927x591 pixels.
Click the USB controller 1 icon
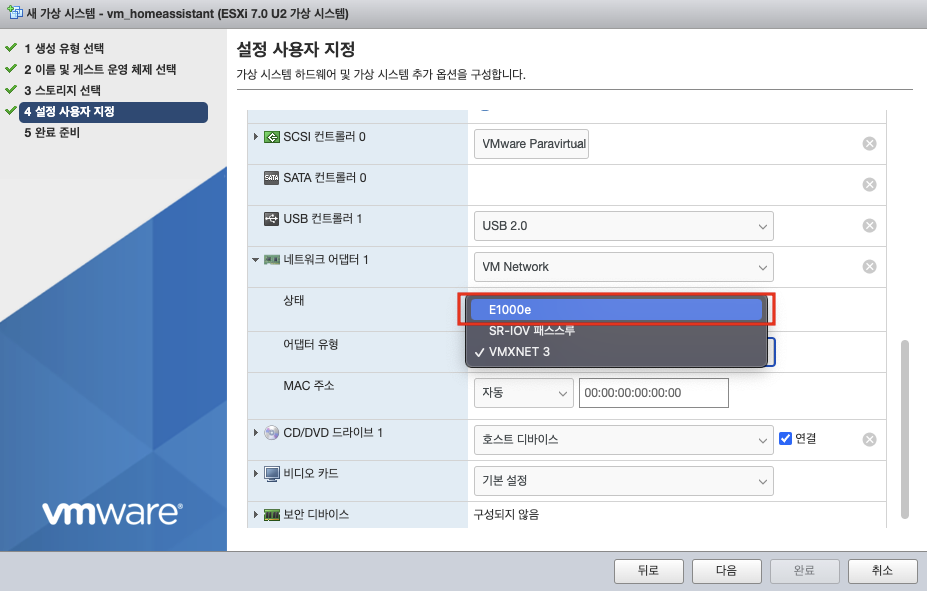[x=271, y=219]
